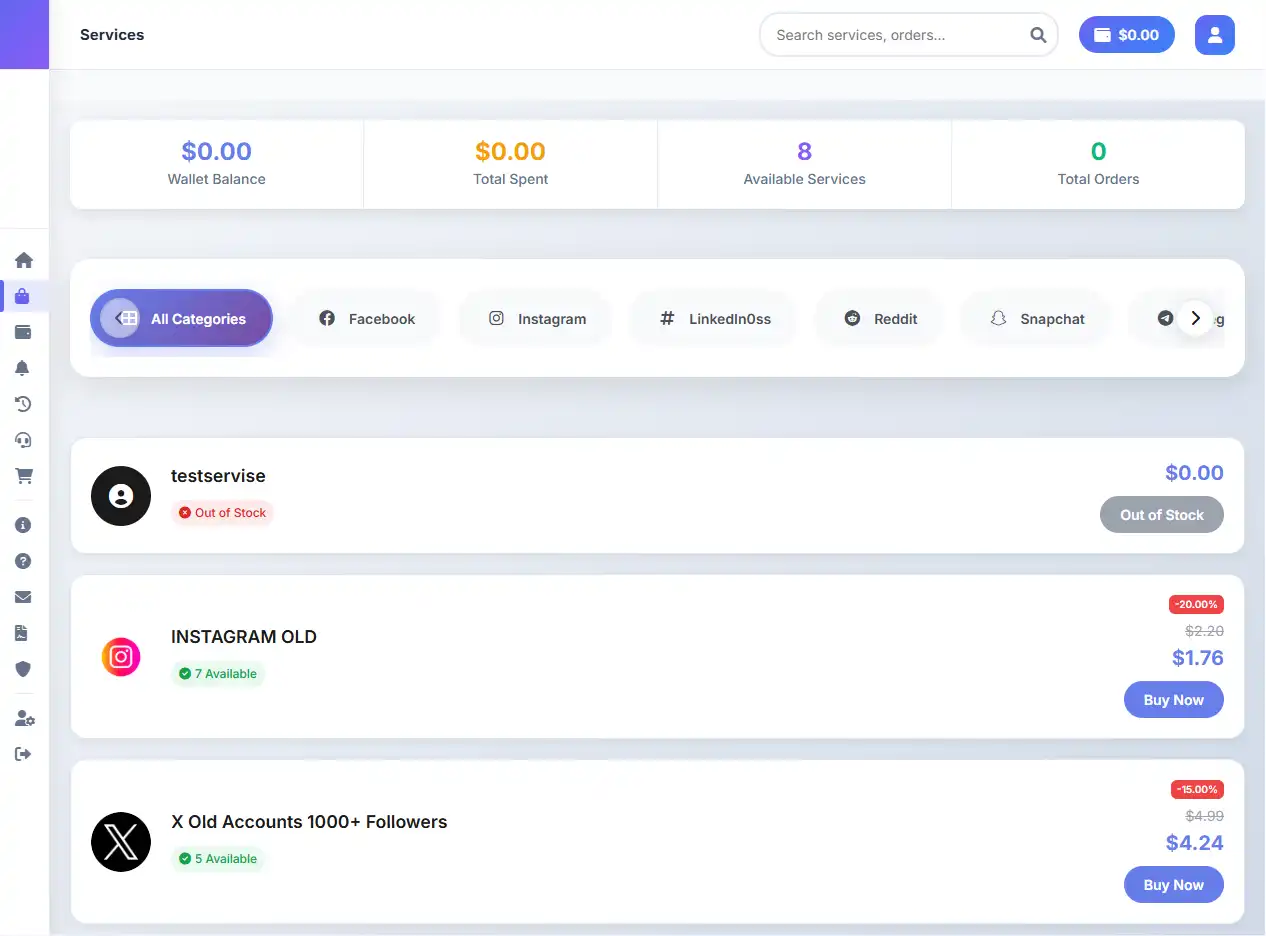
Task: Buy Now for INSTAGRAM OLD service
Action: click(x=1173, y=700)
